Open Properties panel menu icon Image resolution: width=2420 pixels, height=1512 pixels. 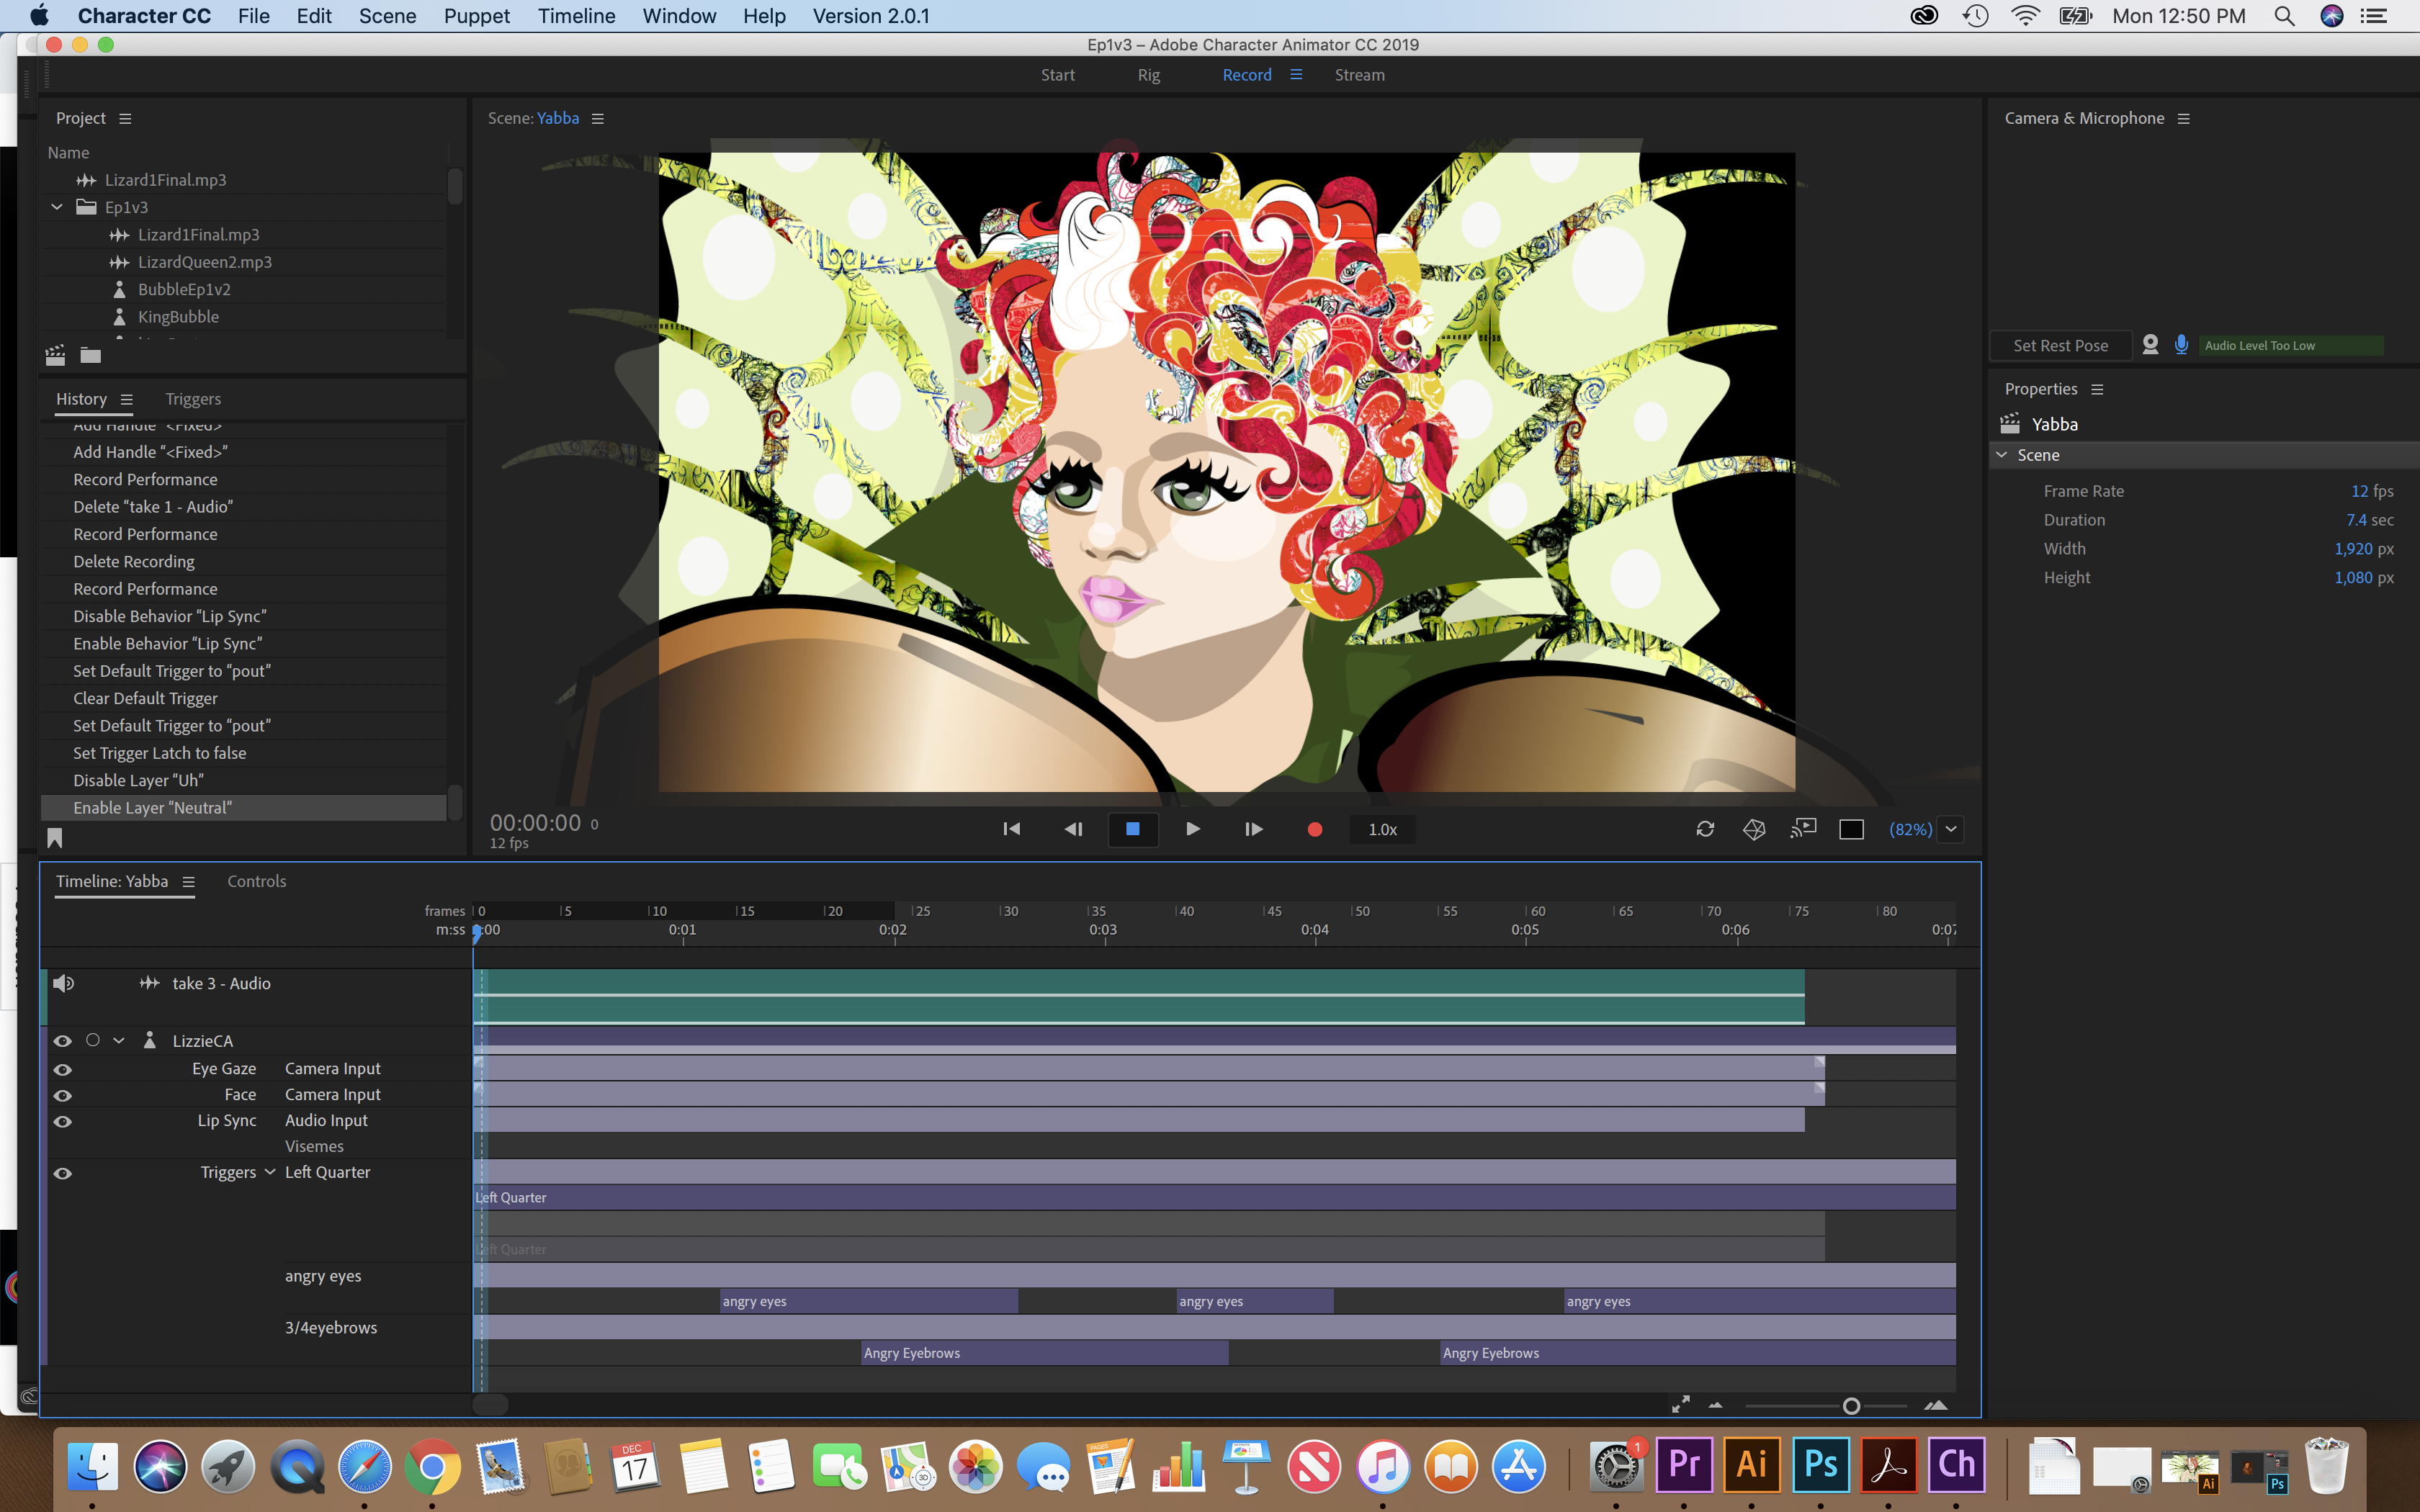point(2097,389)
